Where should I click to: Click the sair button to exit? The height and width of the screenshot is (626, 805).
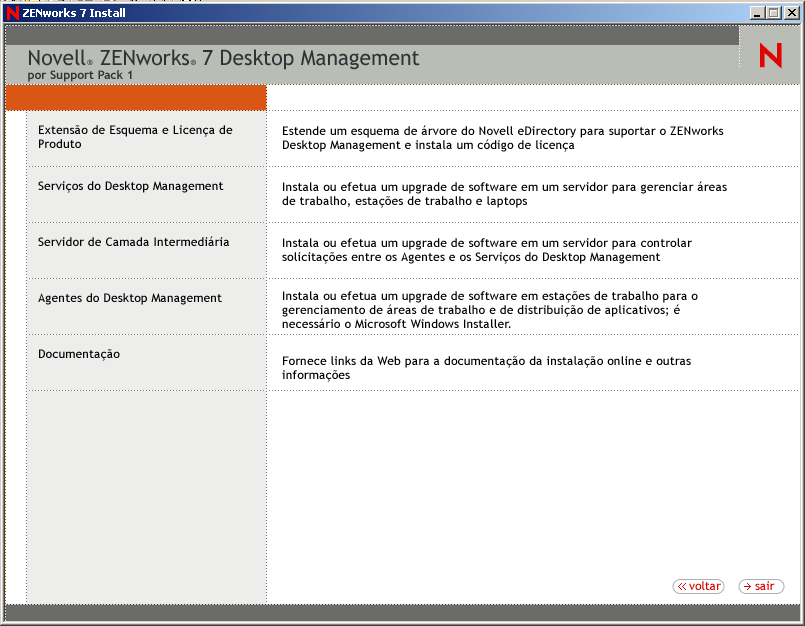click(x=761, y=586)
